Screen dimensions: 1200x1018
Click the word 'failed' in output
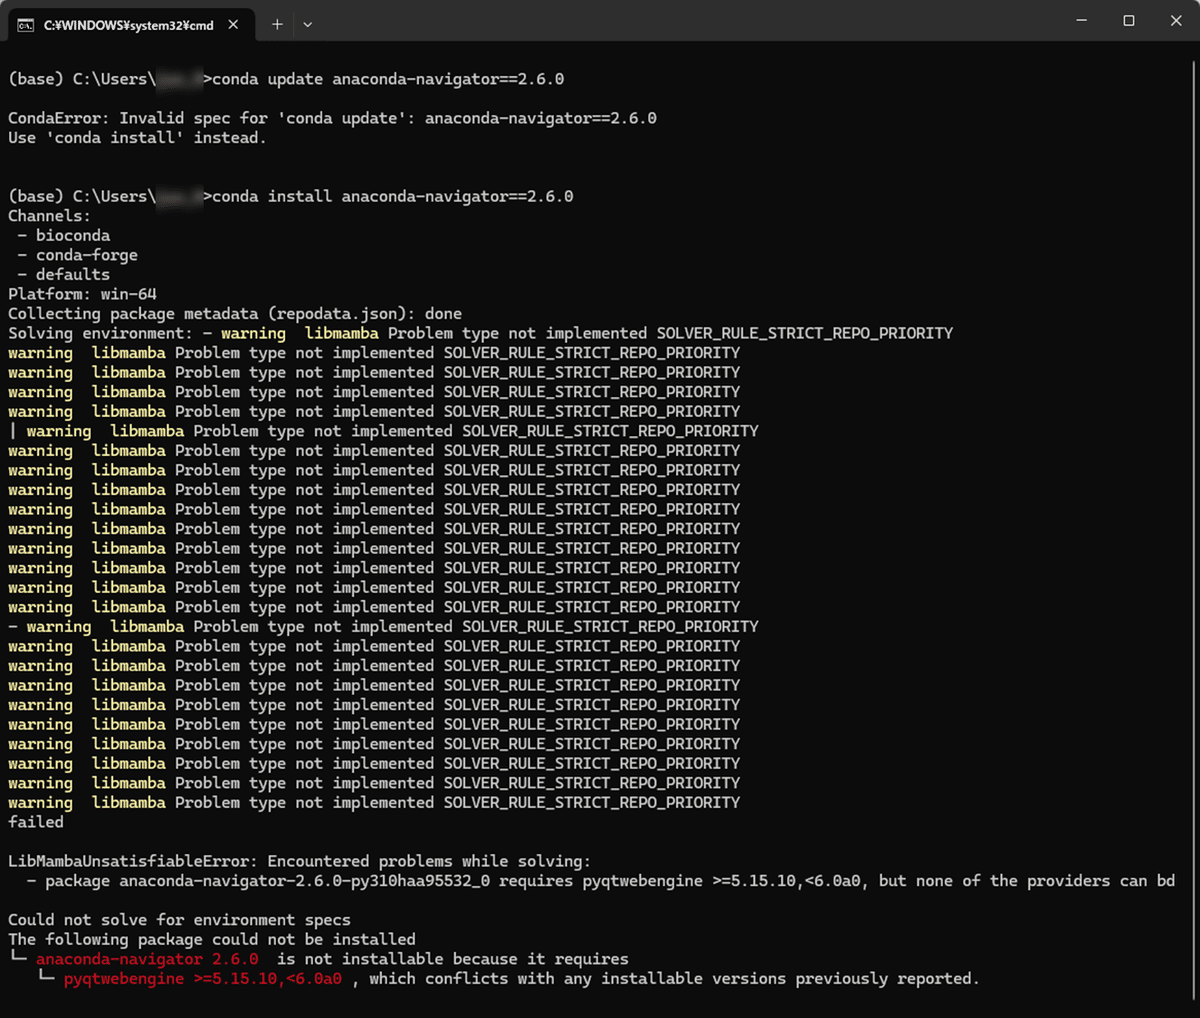click(x=36, y=822)
